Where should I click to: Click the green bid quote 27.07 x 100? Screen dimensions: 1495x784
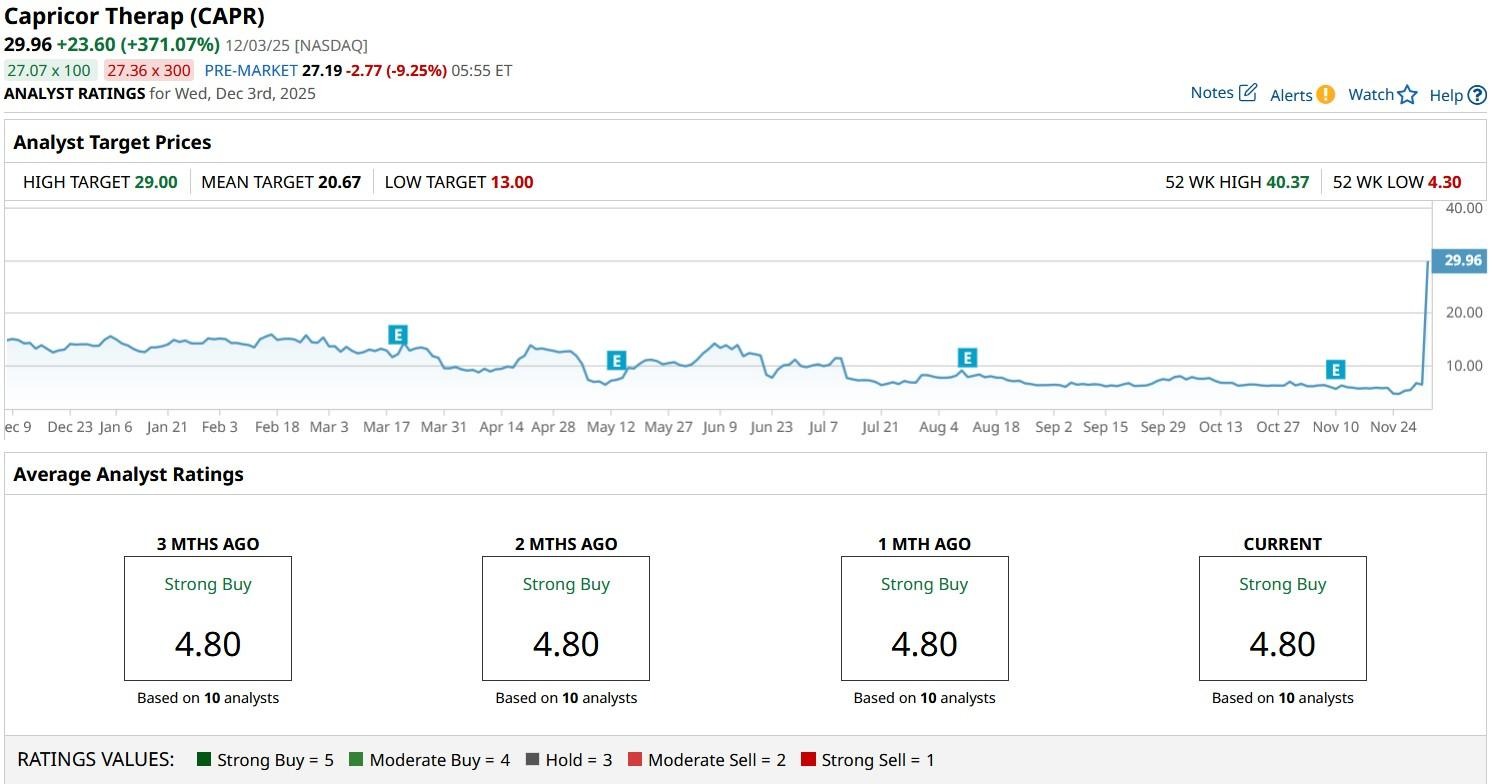tap(49, 70)
